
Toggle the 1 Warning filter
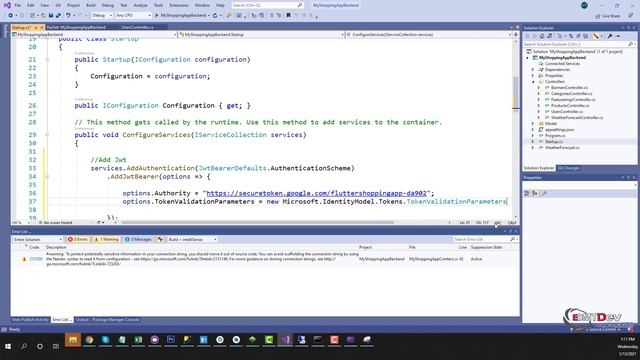click(x=106, y=240)
